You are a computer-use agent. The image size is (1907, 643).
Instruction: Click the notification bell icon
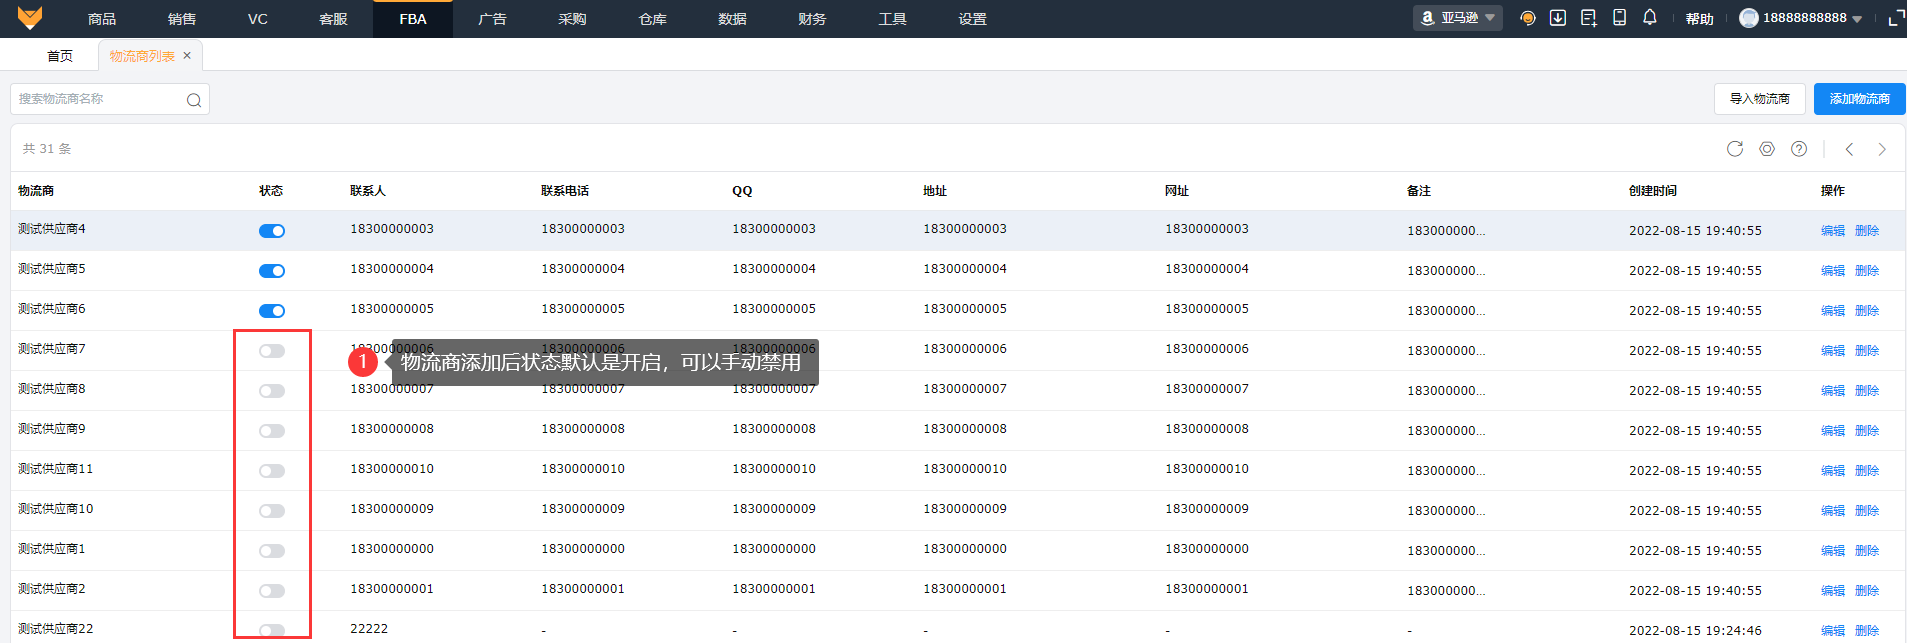click(x=1650, y=18)
